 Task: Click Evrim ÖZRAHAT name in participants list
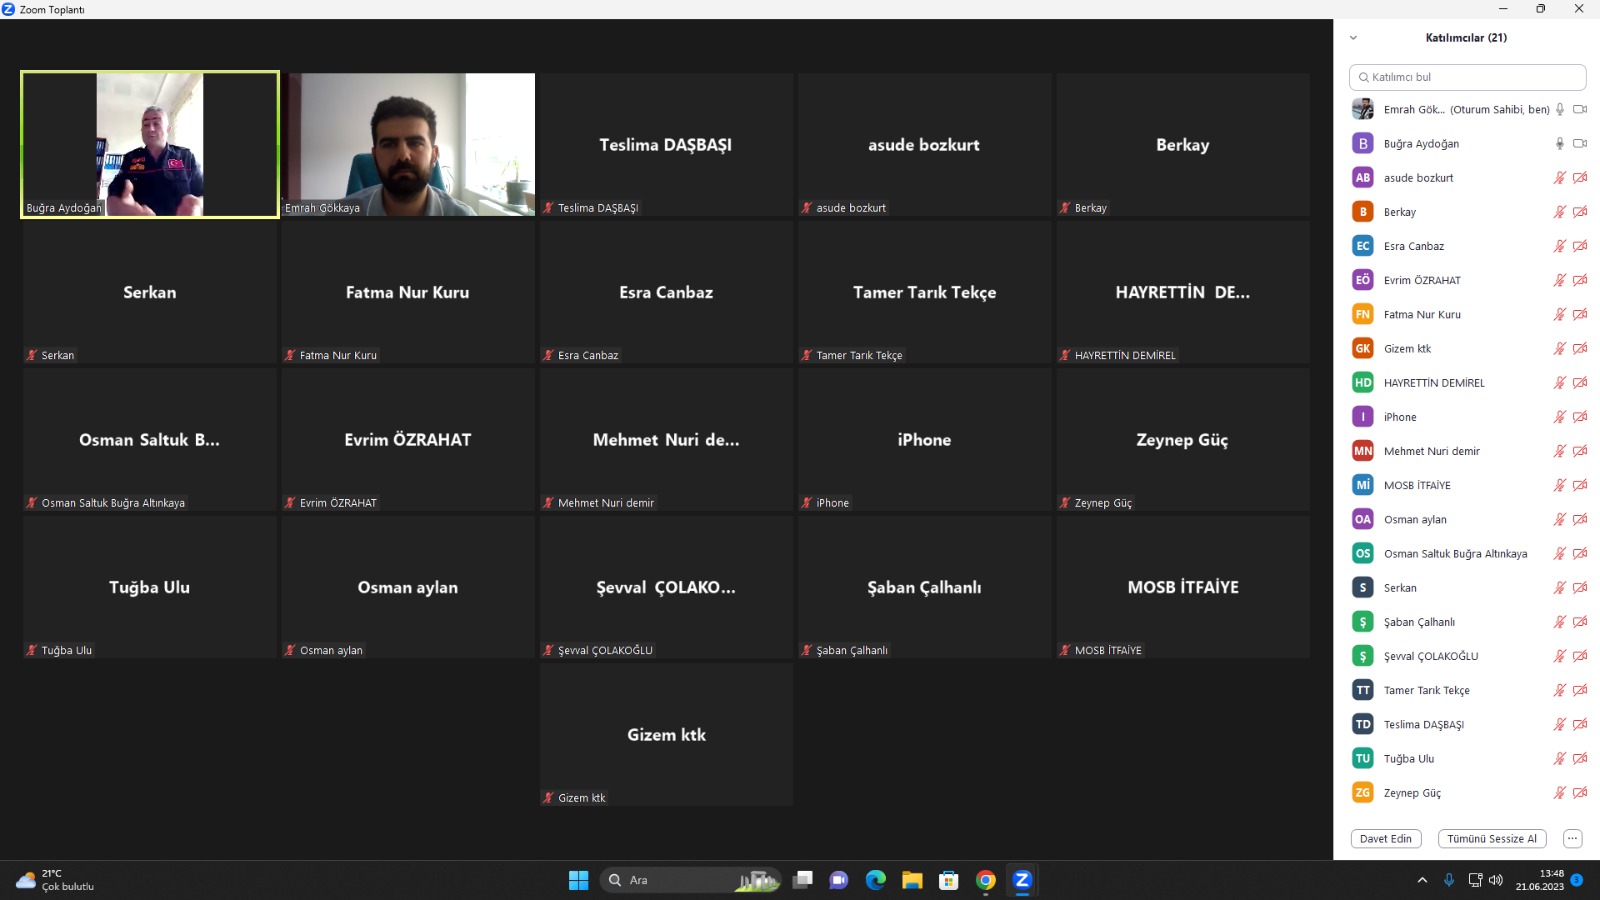click(x=1422, y=281)
